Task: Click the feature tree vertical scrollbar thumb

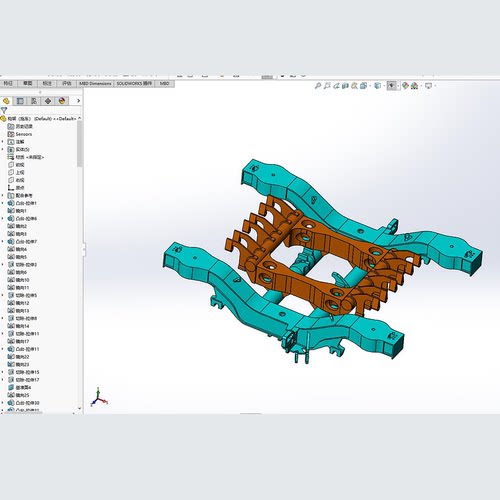Action: point(79,143)
